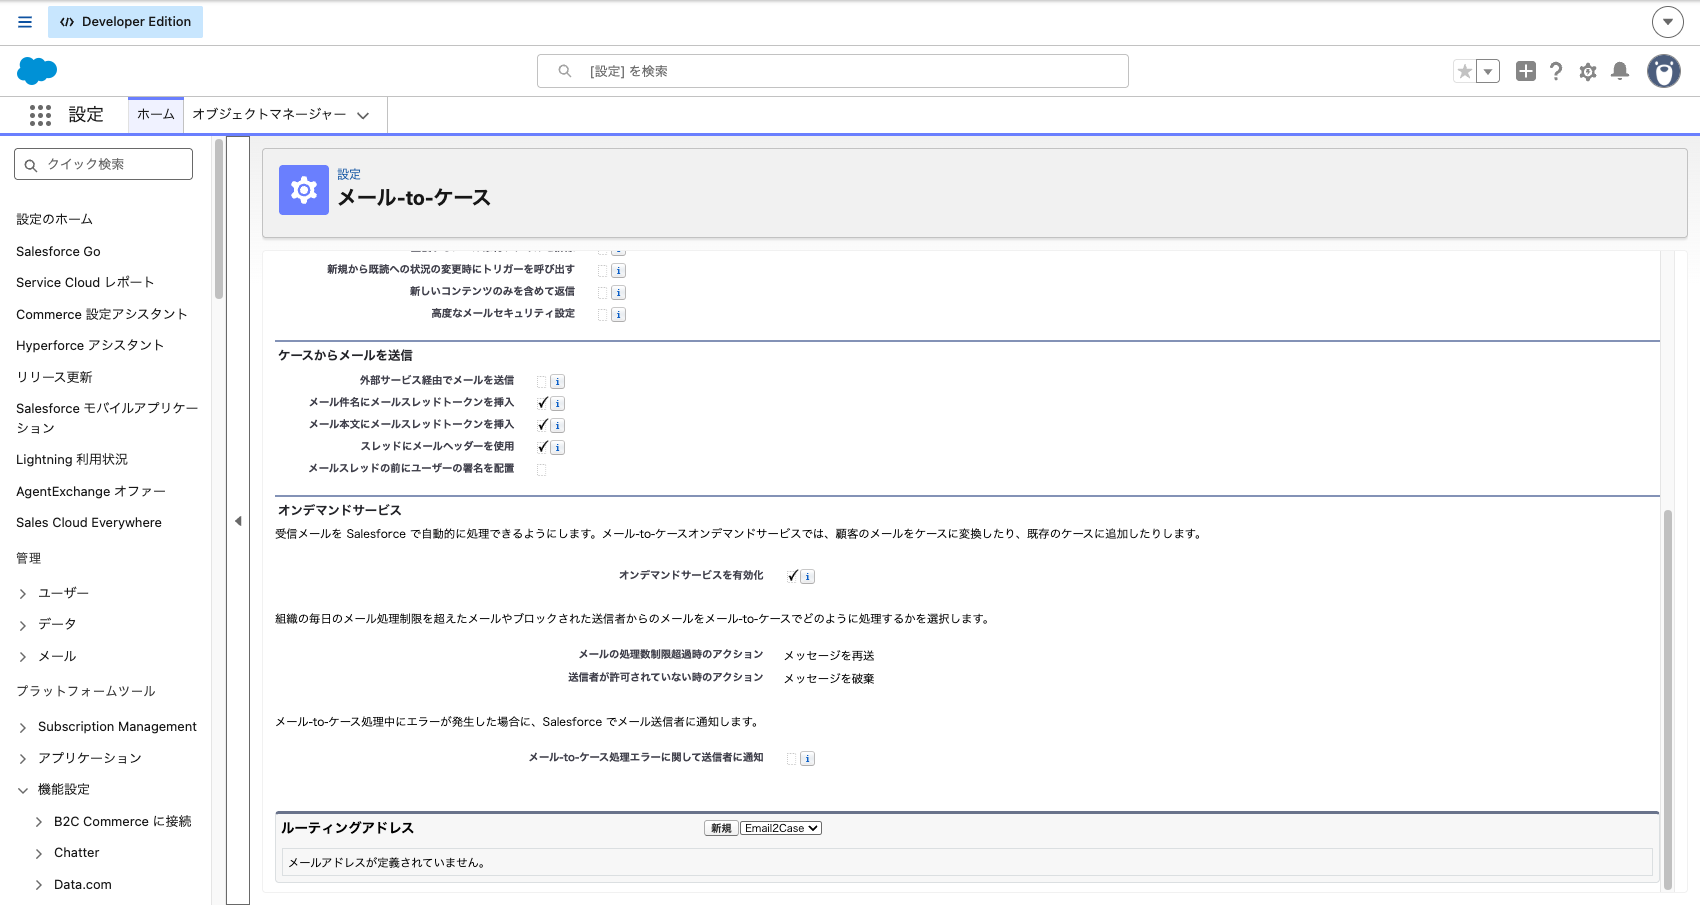Click the main content vertical scrollbar
This screenshot has height=905, width=1700.
click(x=1667, y=699)
